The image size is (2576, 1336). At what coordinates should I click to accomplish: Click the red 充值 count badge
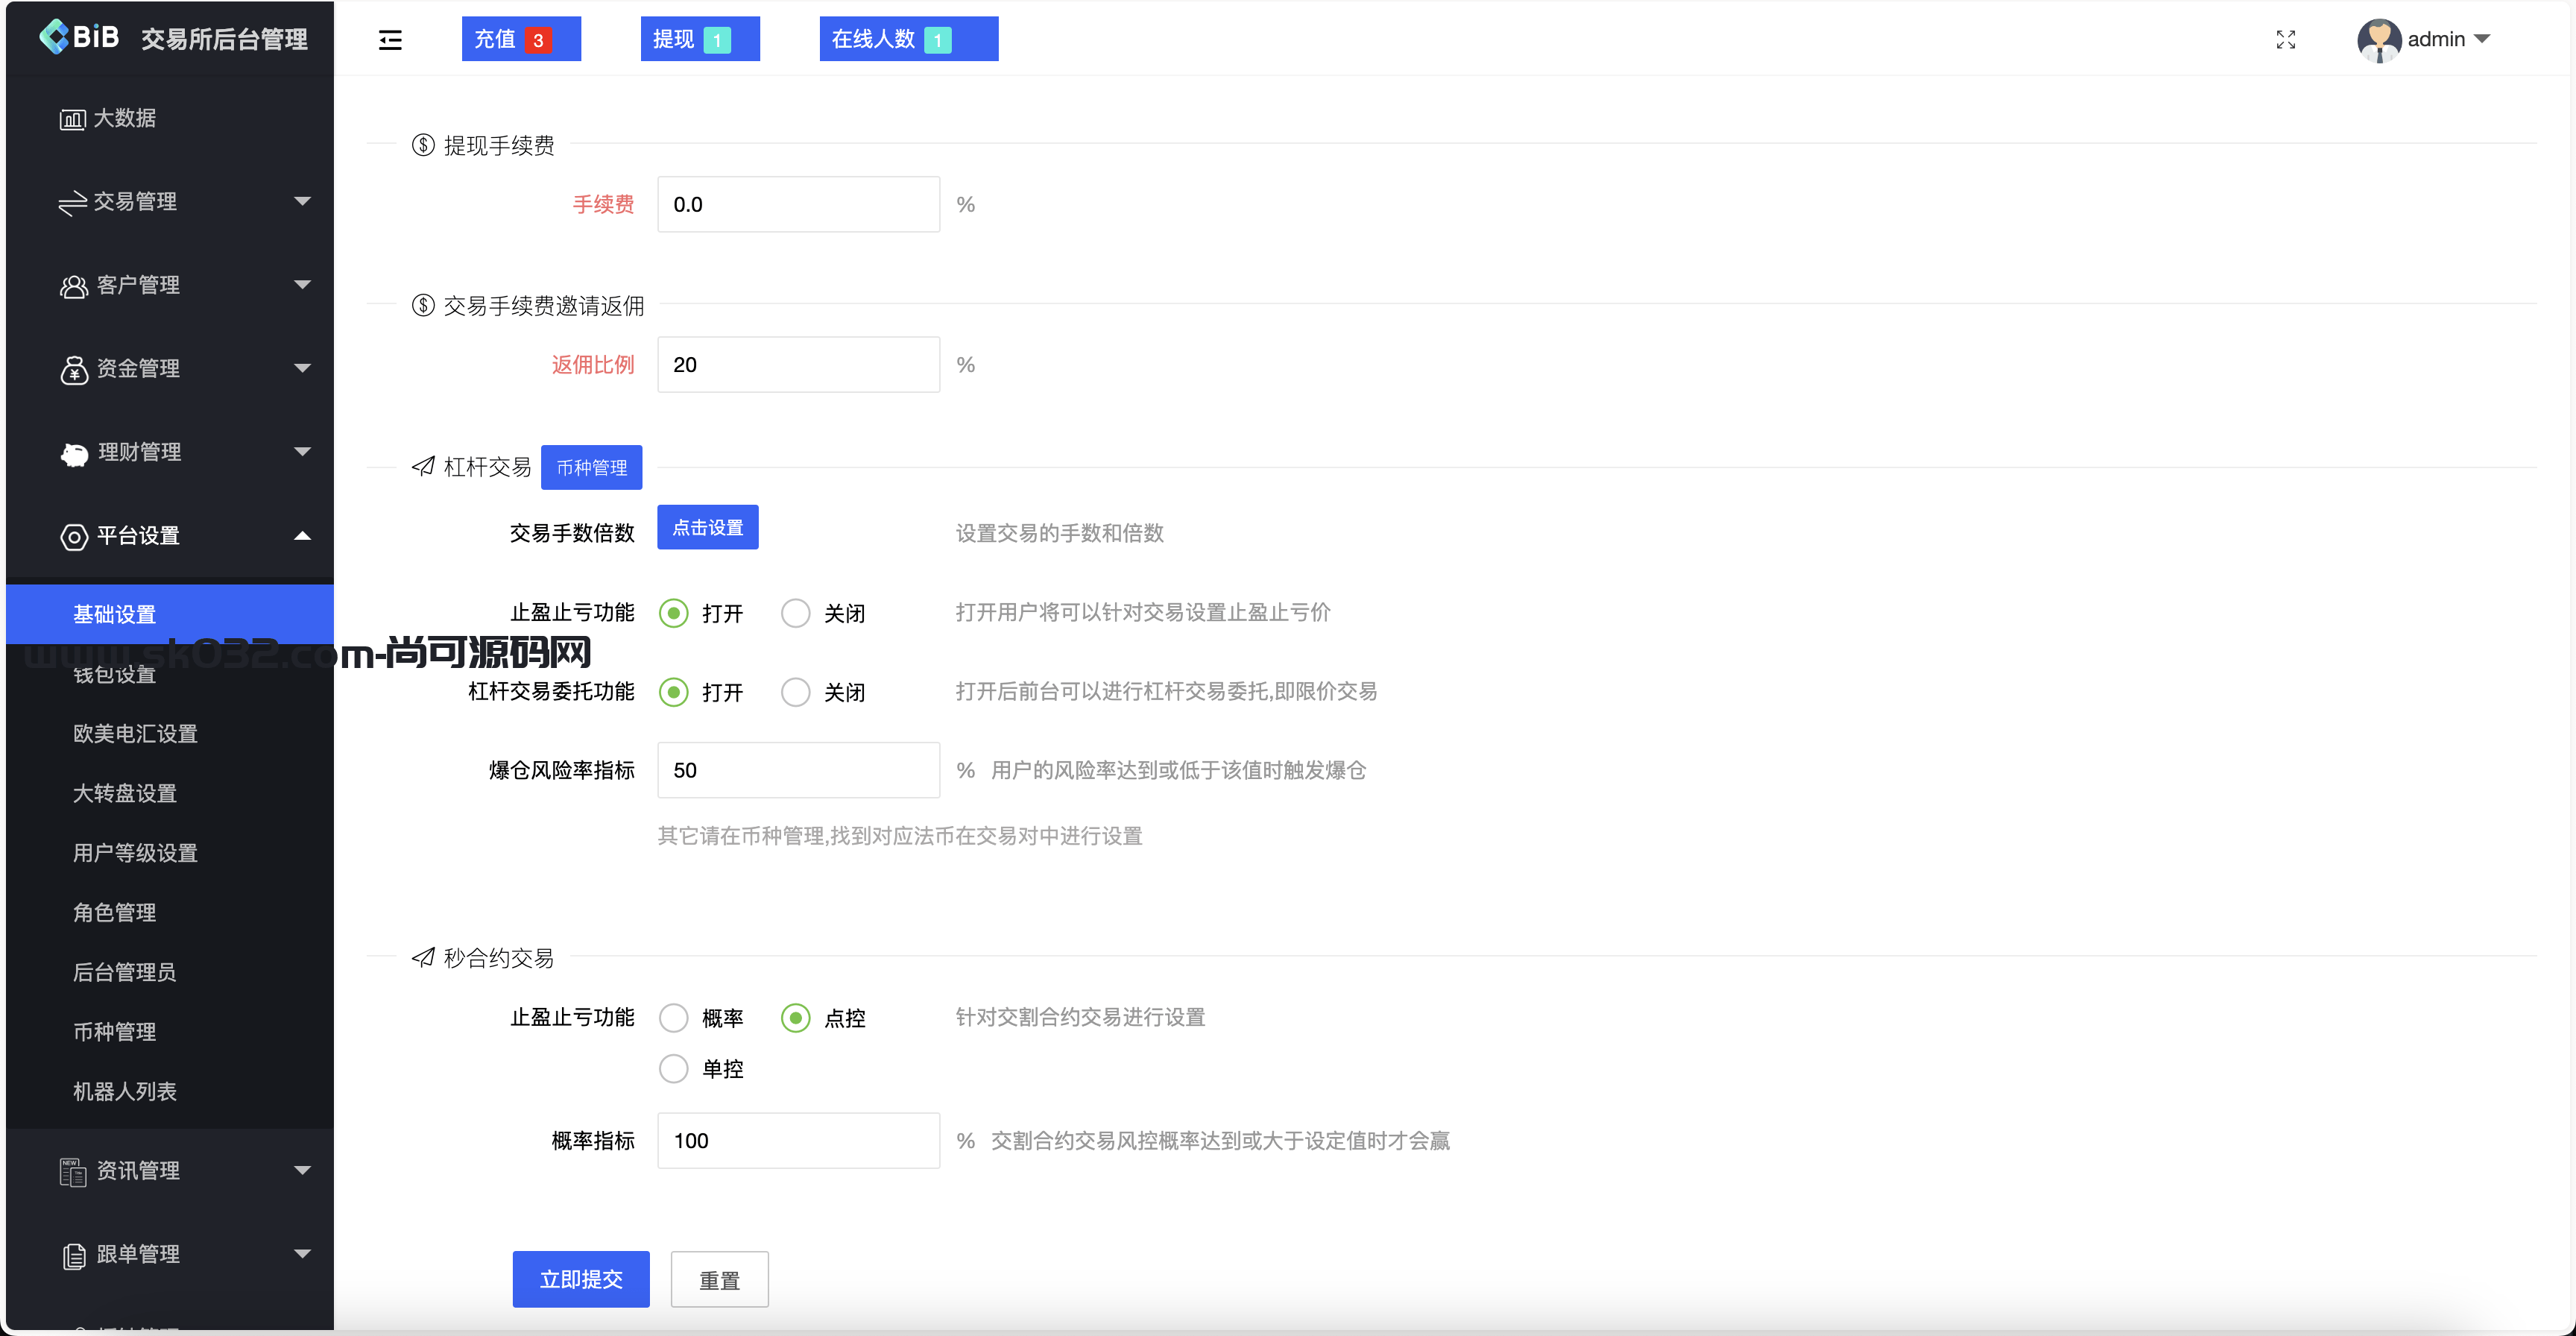538,40
